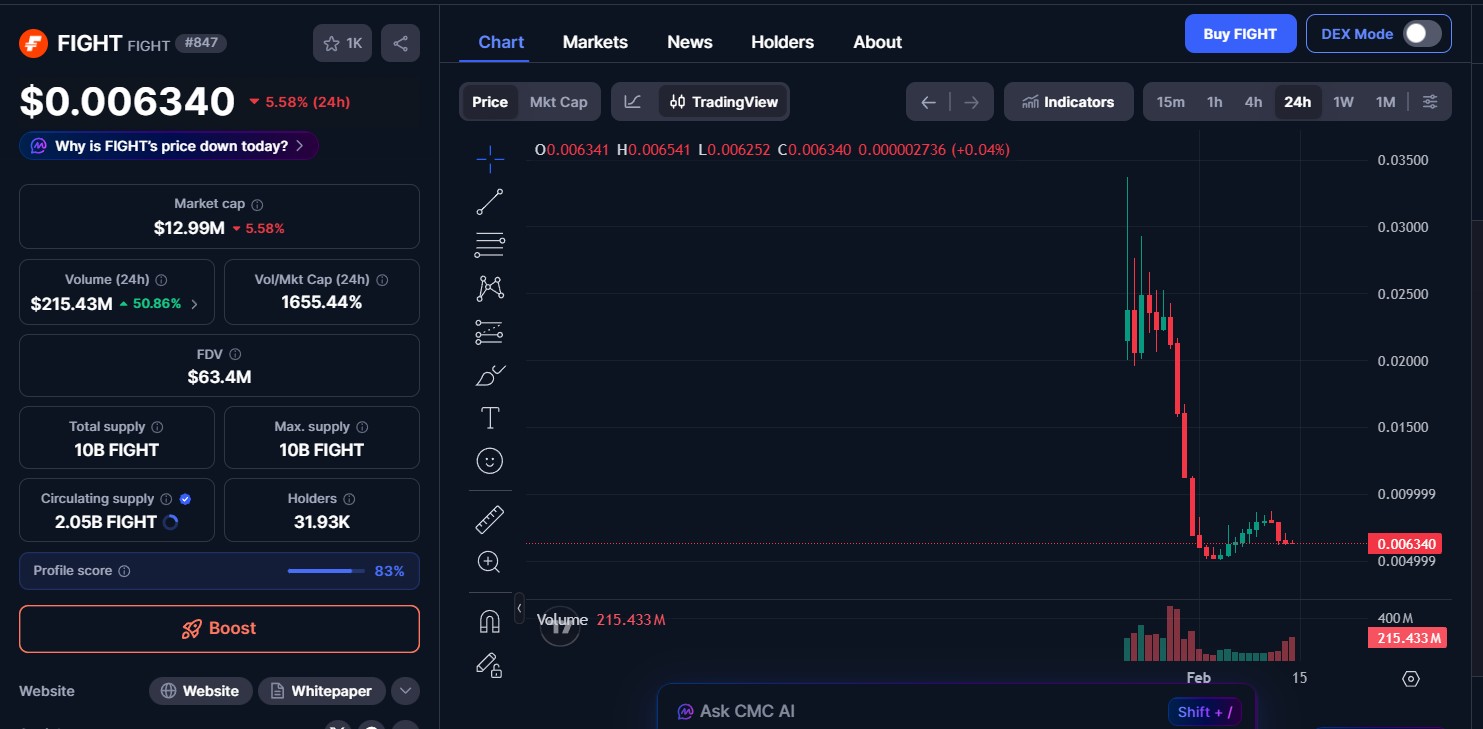Click the zoom in magnifier tool
Image resolution: width=1483 pixels, height=729 pixels.
[490, 562]
